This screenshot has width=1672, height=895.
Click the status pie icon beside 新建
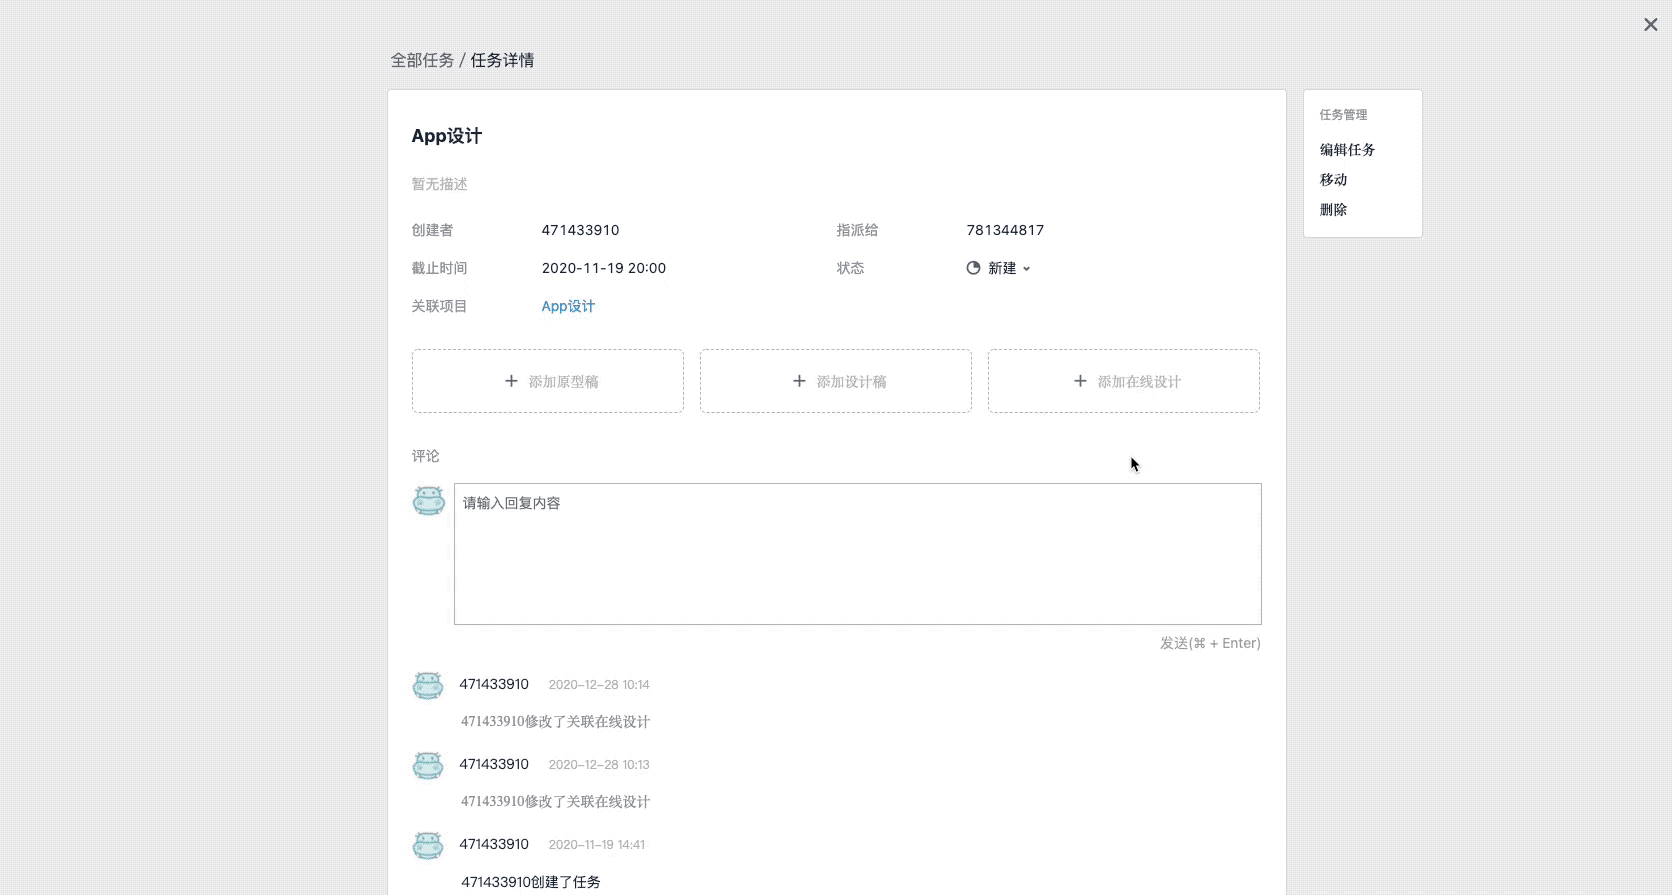[973, 268]
